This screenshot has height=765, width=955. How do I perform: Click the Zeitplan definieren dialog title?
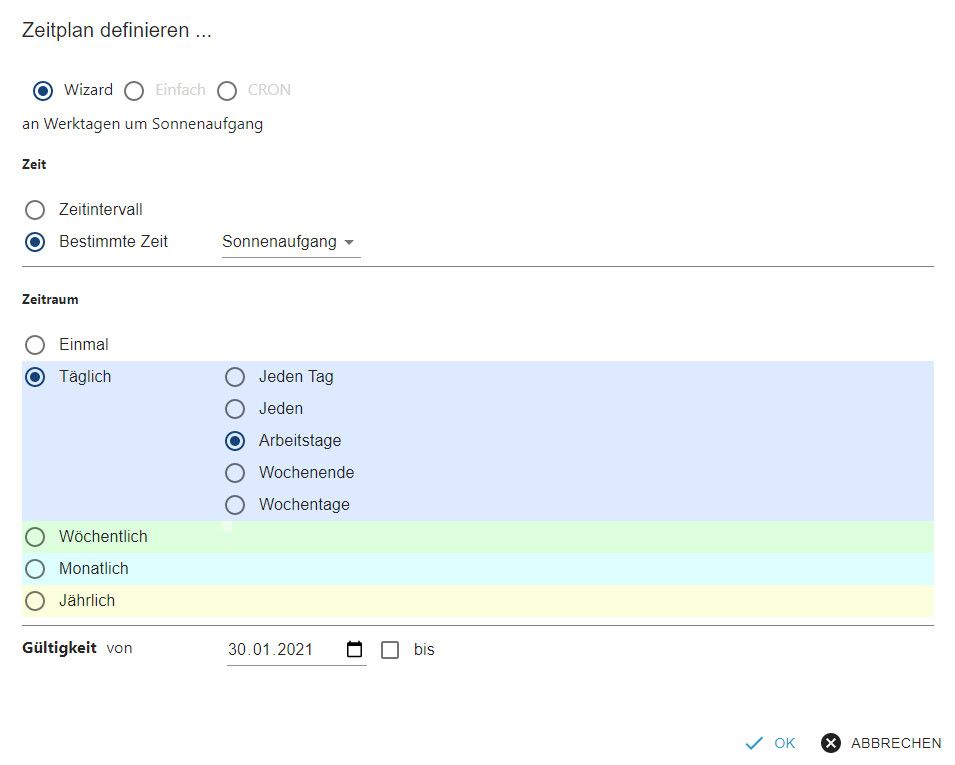[x=117, y=30]
